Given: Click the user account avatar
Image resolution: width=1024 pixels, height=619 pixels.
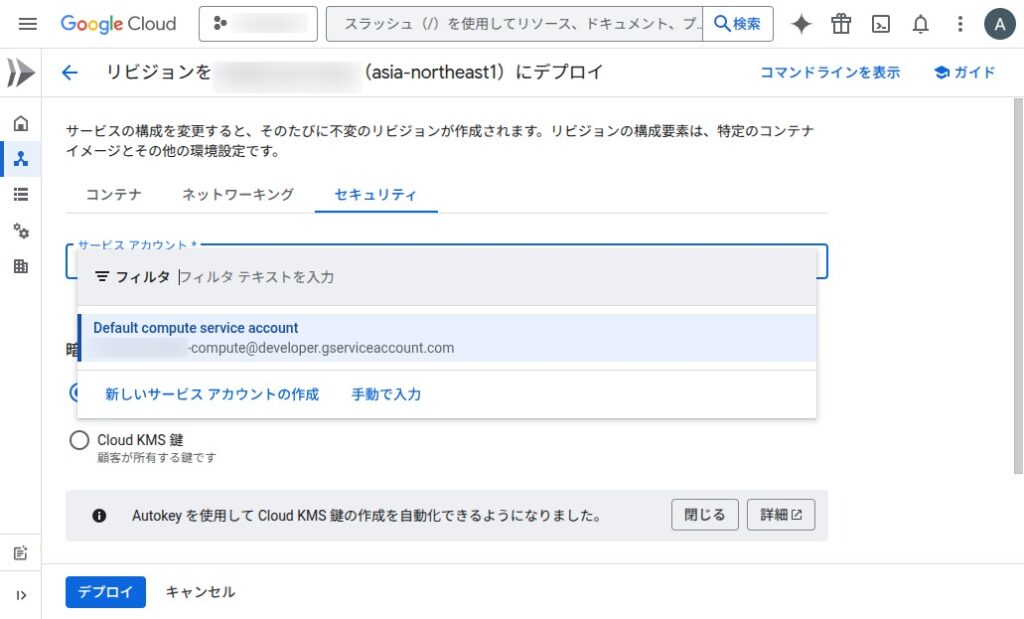Looking at the screenshot, I should [999, 24].
